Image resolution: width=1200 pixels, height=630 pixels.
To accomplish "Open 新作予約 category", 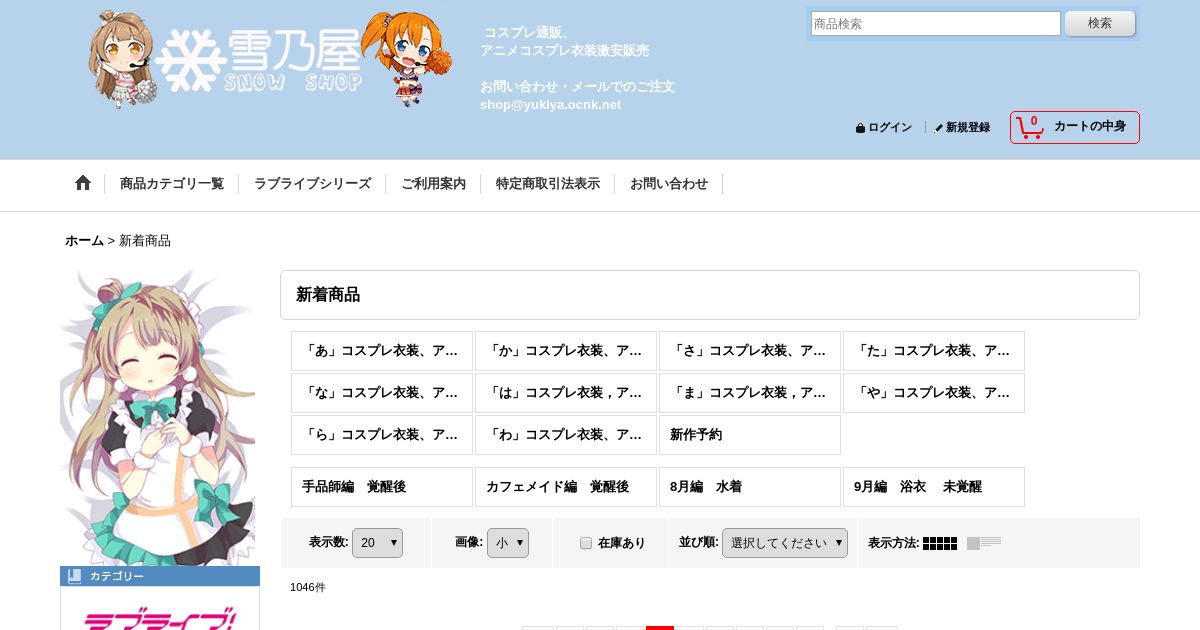I will [750, 435].
